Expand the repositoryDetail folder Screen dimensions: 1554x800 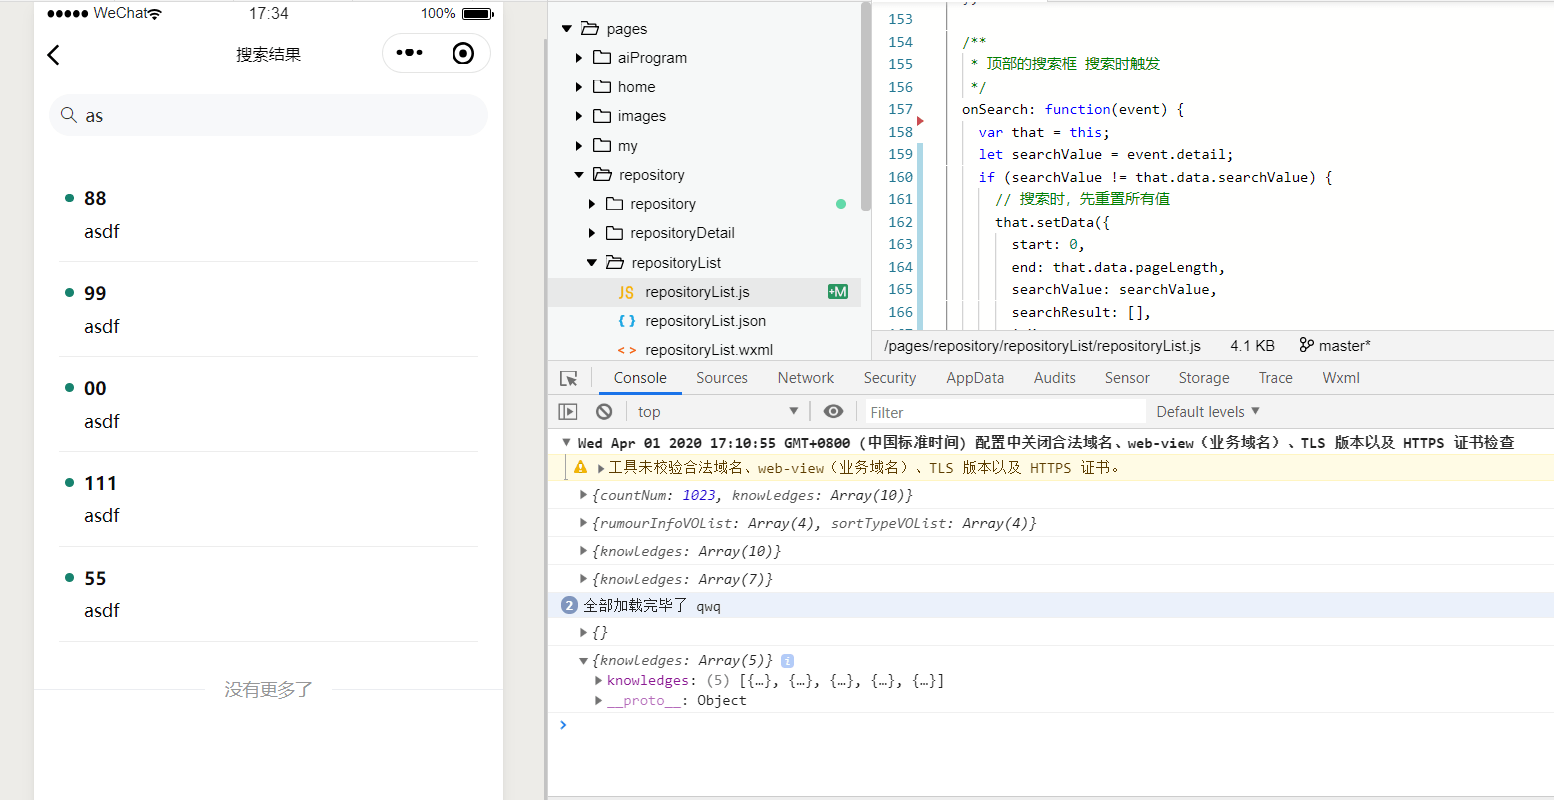[592, 233]
